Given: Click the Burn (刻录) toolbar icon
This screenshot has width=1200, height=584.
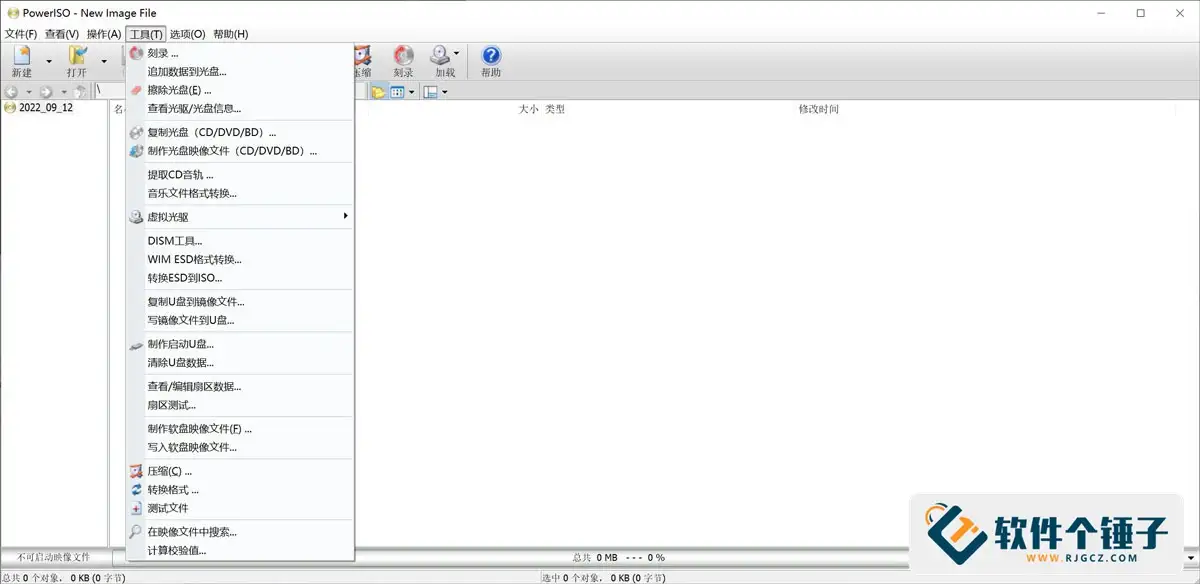Looking at the screenshot, I should click(403, 61).
